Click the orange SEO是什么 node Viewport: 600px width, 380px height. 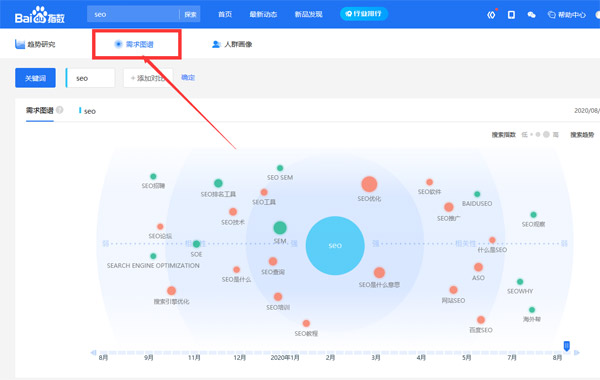pyautogui.click(x=236, y=270)
